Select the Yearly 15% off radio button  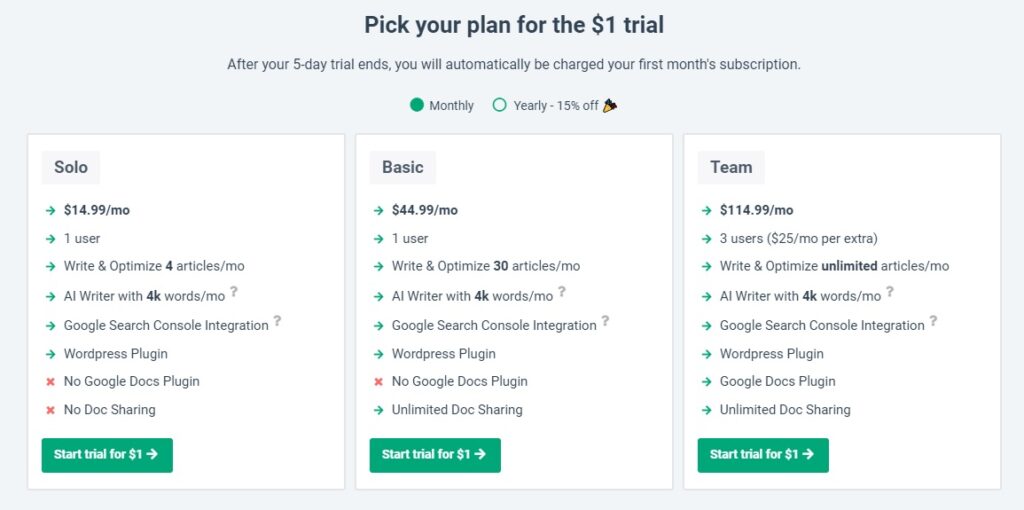500,104
